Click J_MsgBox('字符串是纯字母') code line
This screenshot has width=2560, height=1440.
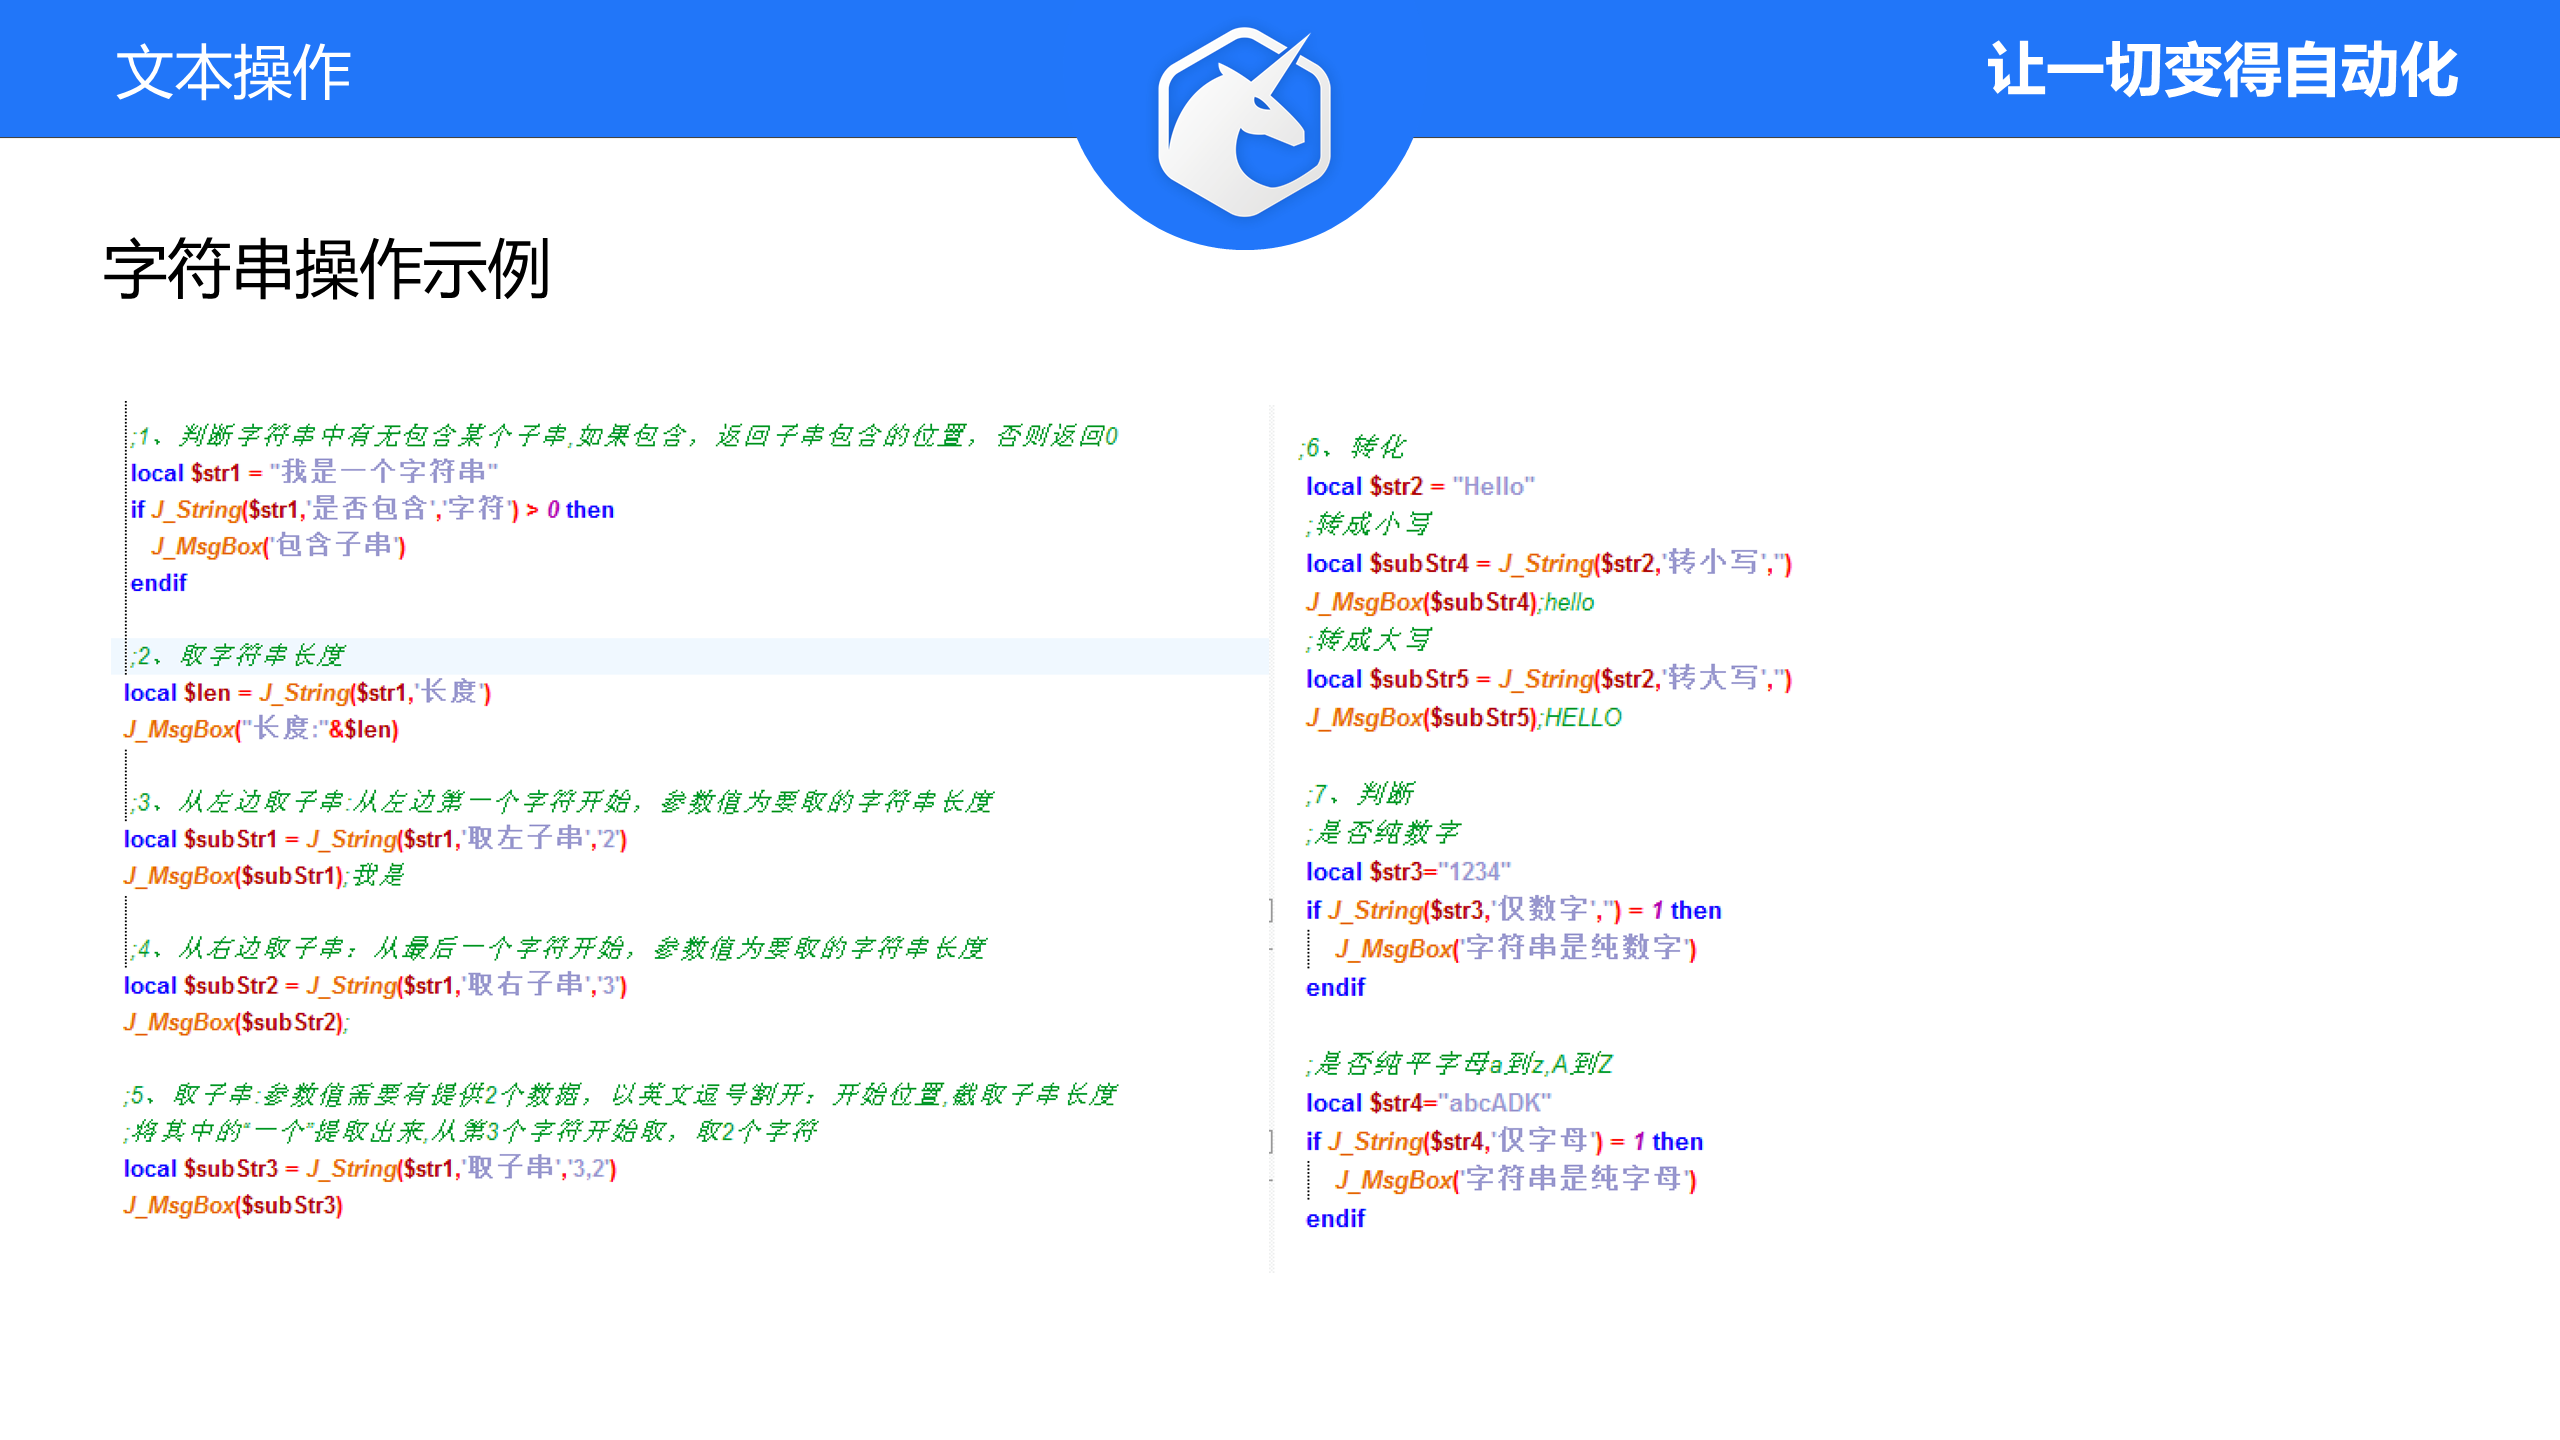[1515, 1180]
